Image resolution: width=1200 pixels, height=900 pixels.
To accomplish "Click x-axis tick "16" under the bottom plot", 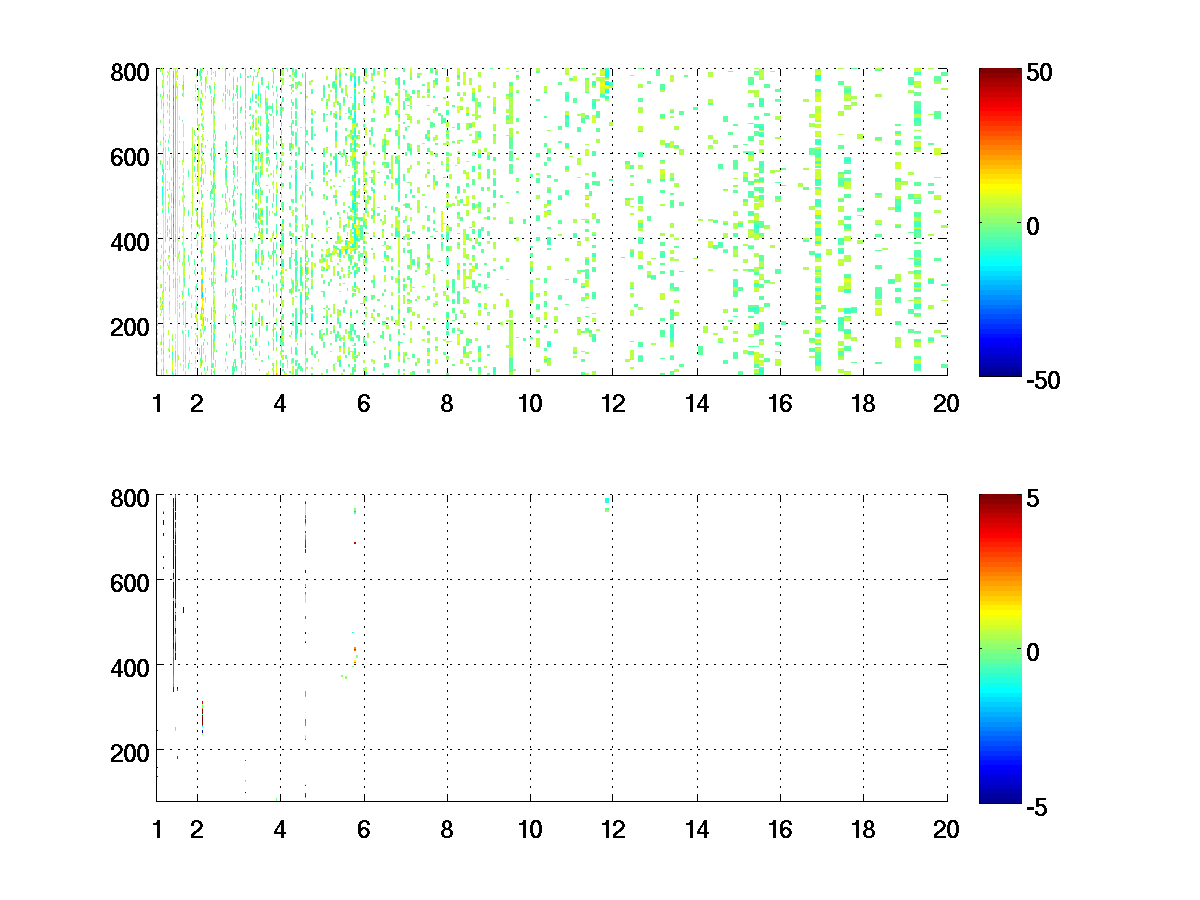I will [x=780, y=829].
